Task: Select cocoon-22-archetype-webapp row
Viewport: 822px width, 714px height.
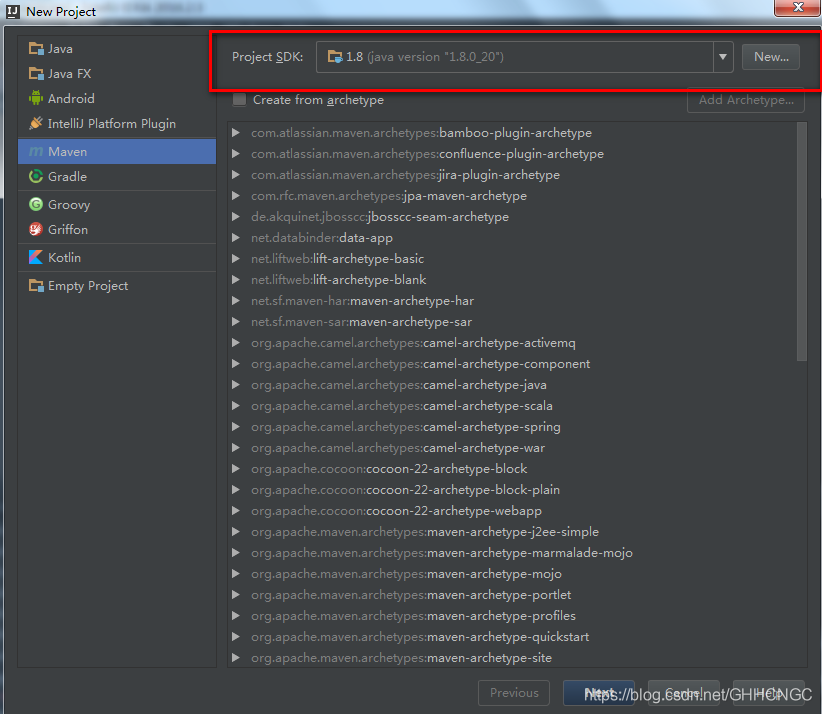Action: point(512,510)
